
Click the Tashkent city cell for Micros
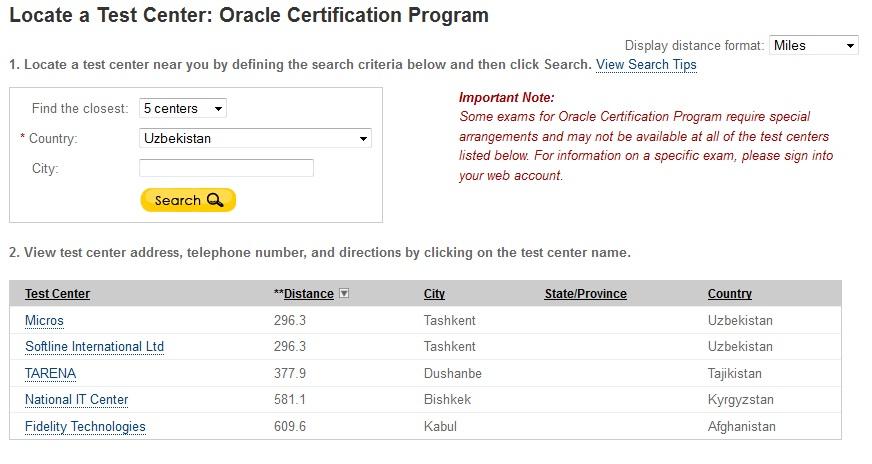point(449,321)
